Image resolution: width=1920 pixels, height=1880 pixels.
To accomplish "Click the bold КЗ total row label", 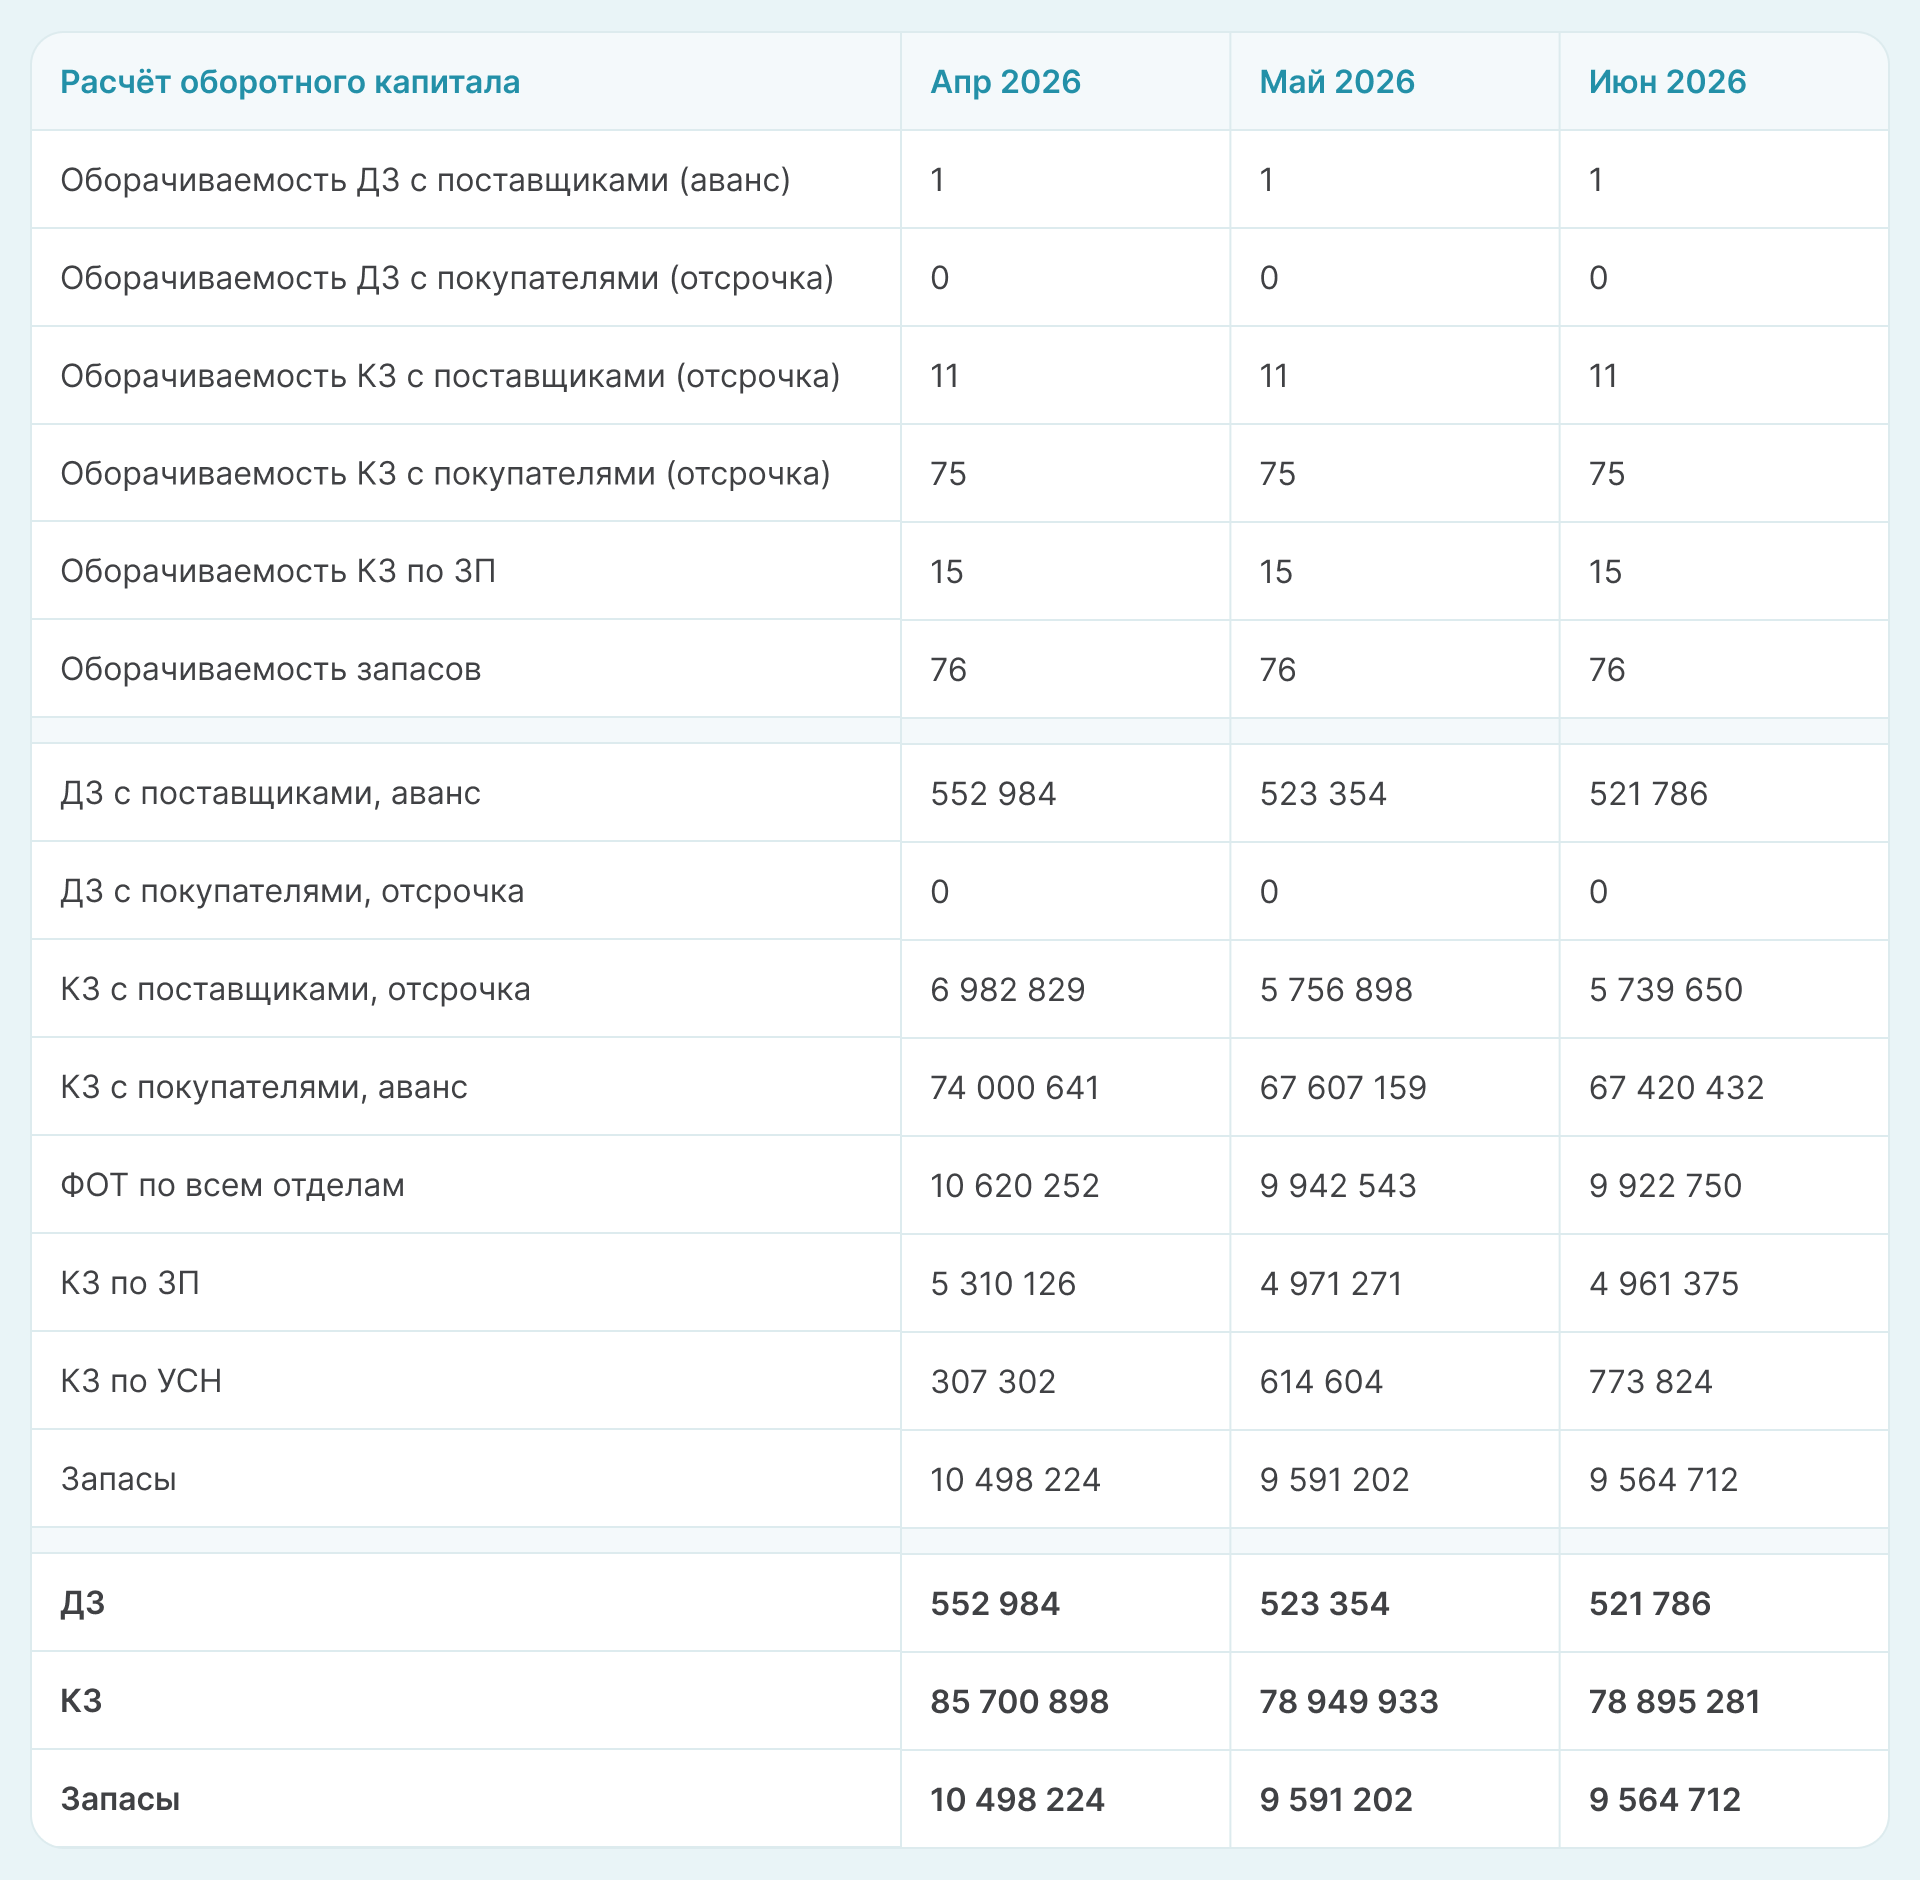I will click(x=81, y=1701).
